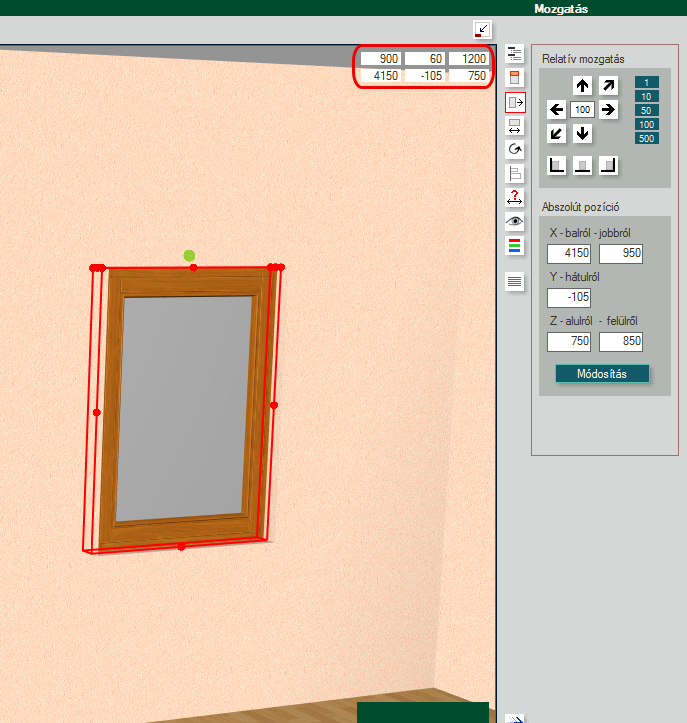The height and width of the screenshot is (723, 687).
Task: Select the 50 step size option
Action: tap(646, 111)
